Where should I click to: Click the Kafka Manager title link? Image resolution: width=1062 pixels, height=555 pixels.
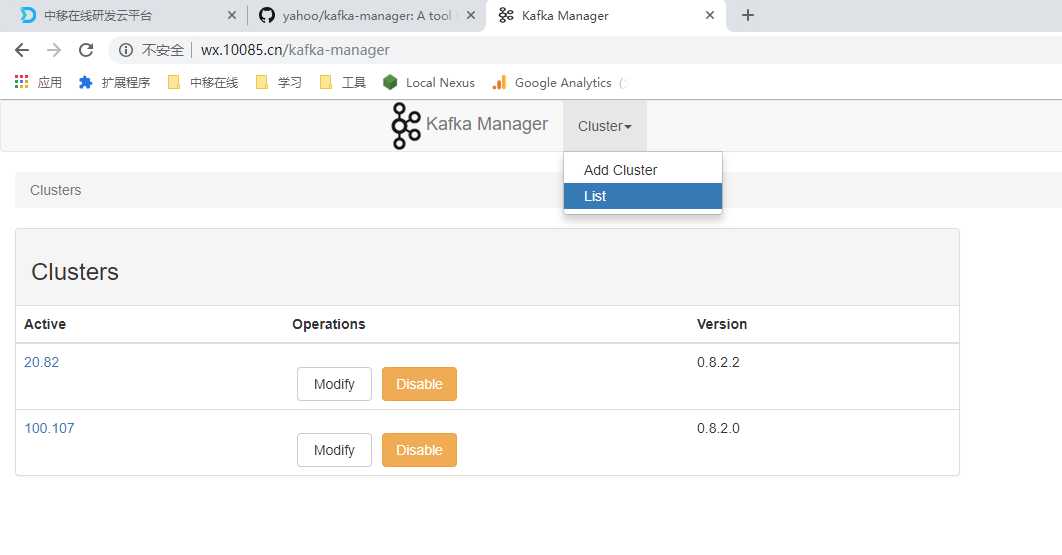coord(486,124)
